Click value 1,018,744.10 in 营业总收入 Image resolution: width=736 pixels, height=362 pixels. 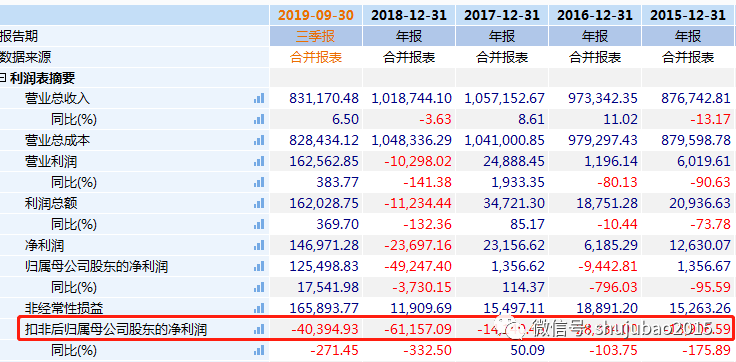(x=412, y=99)
